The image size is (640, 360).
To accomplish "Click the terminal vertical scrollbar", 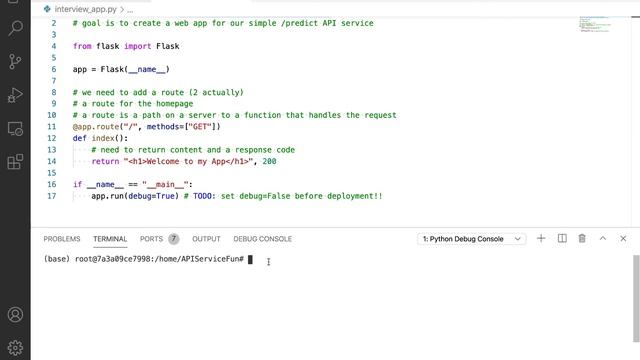I will 636,298.
